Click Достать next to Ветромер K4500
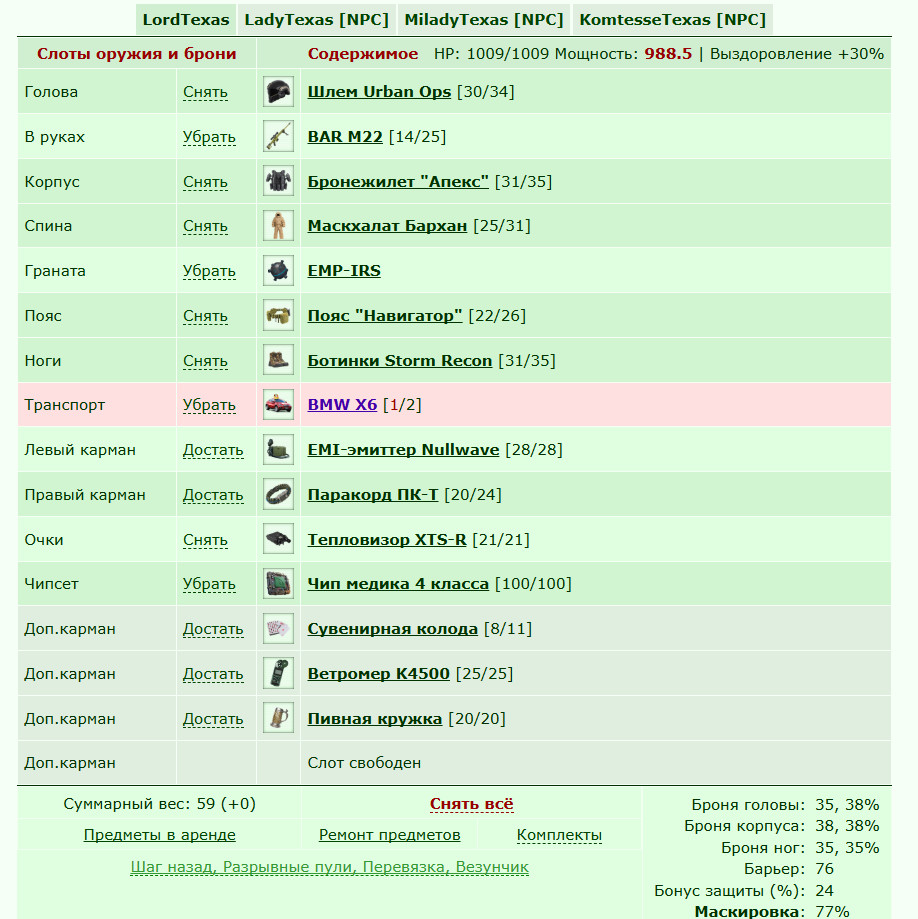Viewport: 918px width, 919px height. click(213, 673)
